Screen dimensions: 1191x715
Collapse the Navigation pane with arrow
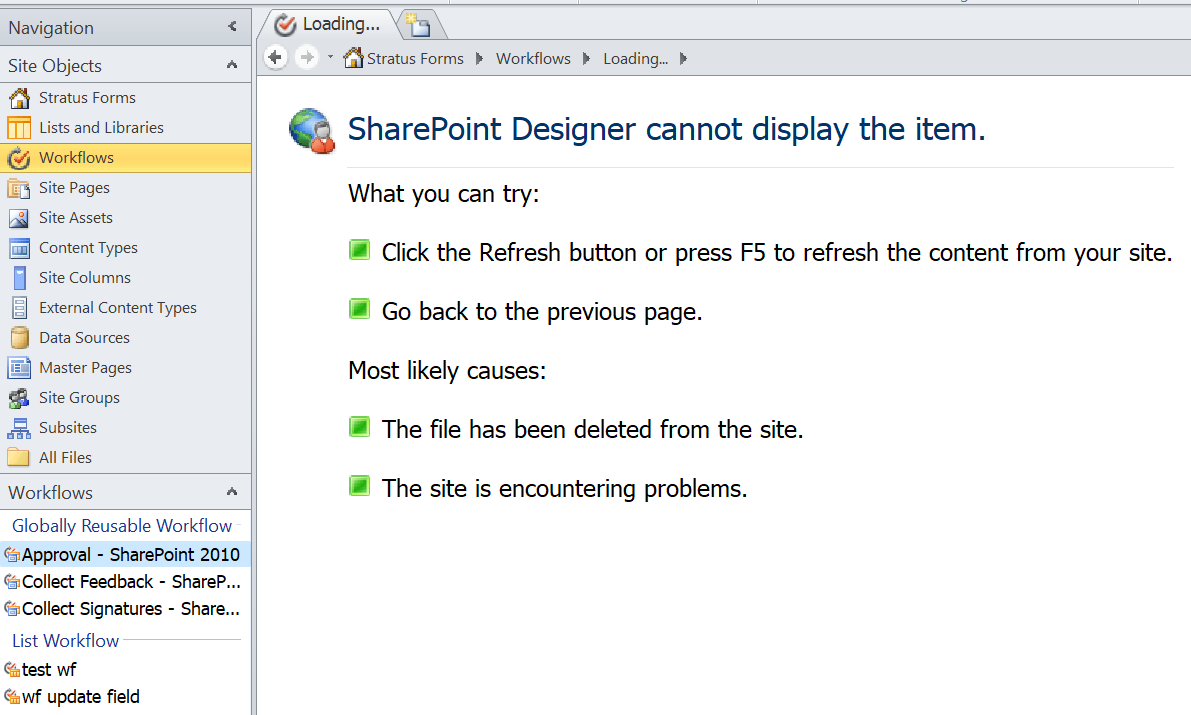click(232, 27)
